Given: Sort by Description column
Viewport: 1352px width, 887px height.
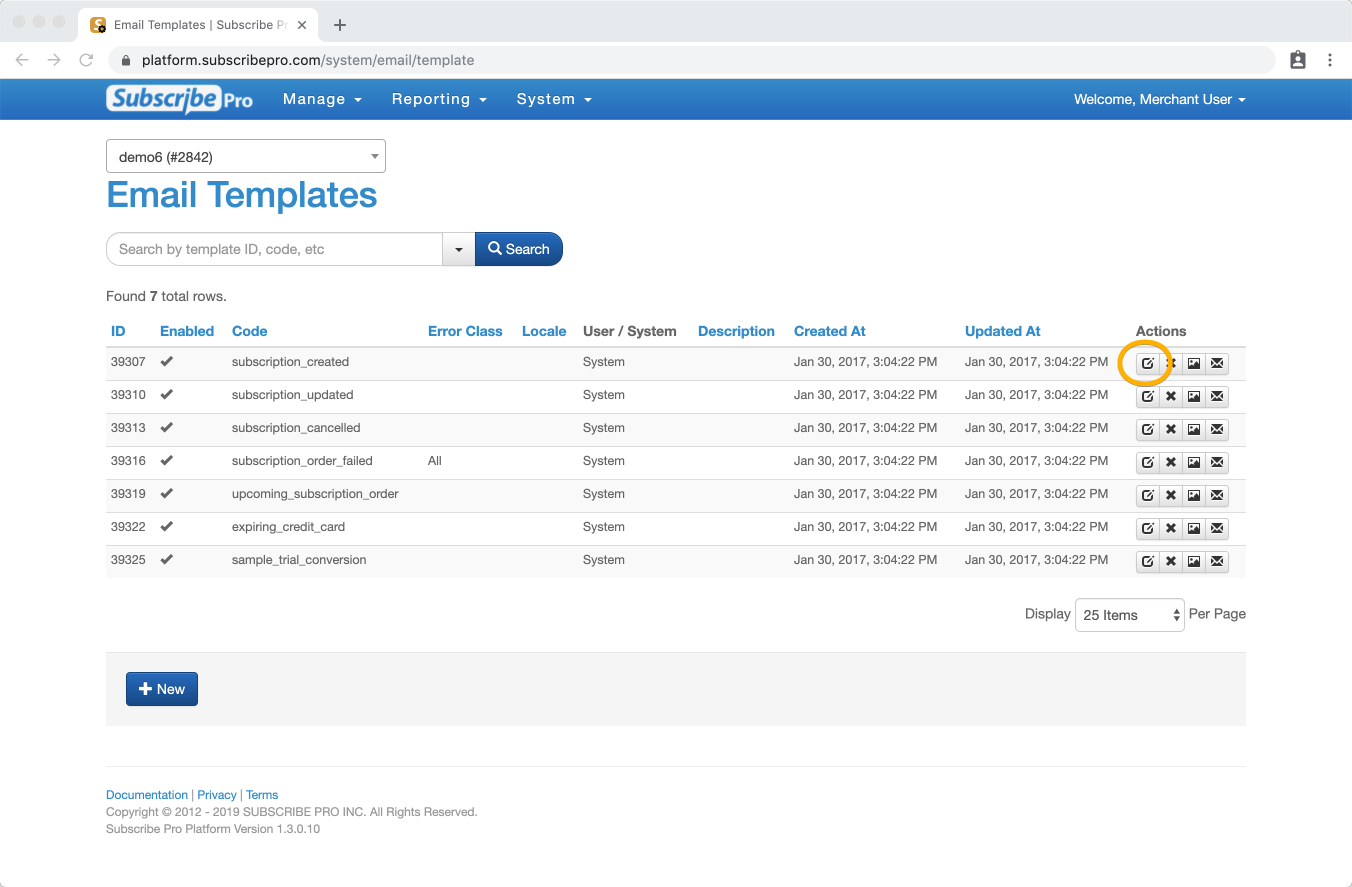Looking at the screenshot, I should (x=736, y=331).
